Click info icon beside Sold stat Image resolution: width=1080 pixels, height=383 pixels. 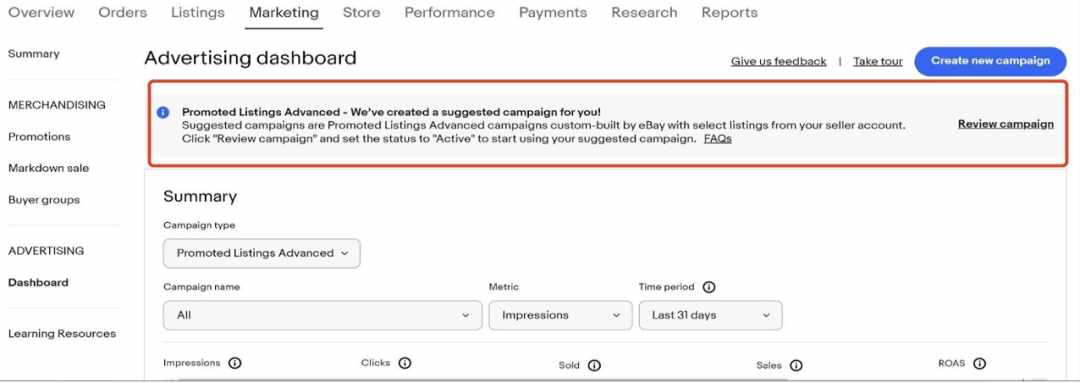coord(594,366)
